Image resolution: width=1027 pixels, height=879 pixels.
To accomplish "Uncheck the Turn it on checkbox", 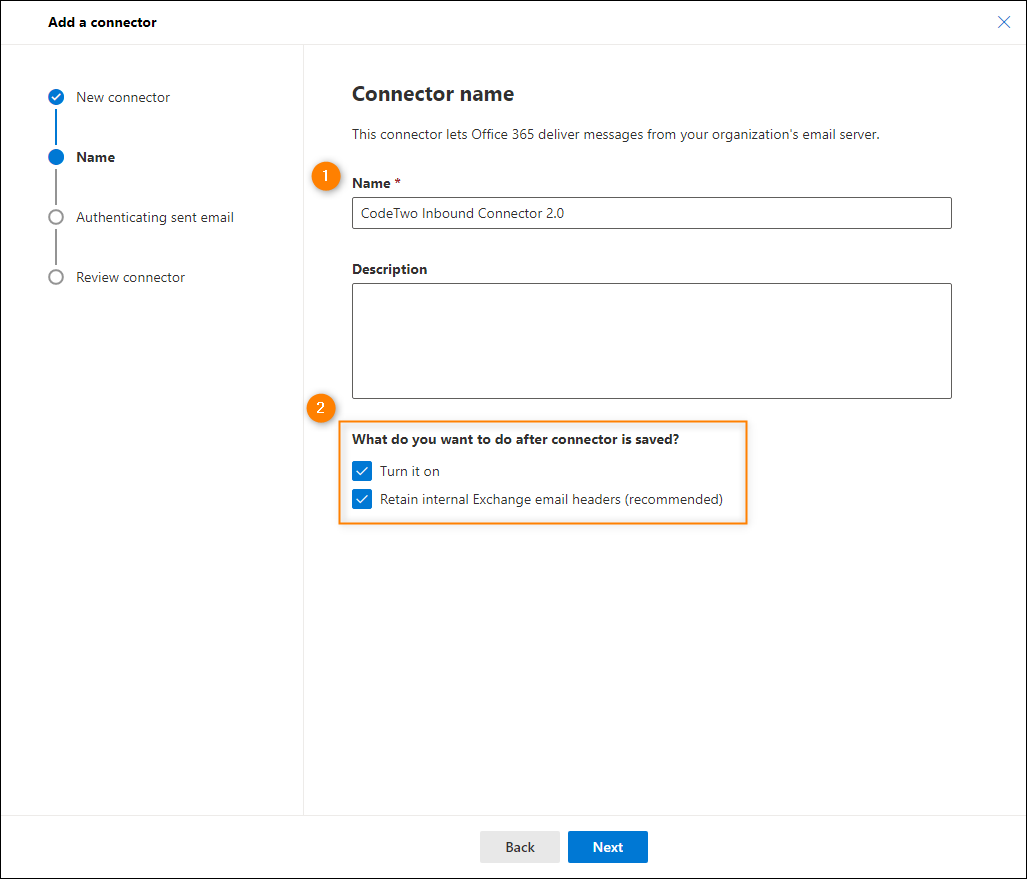I will [x=362, y=471].
